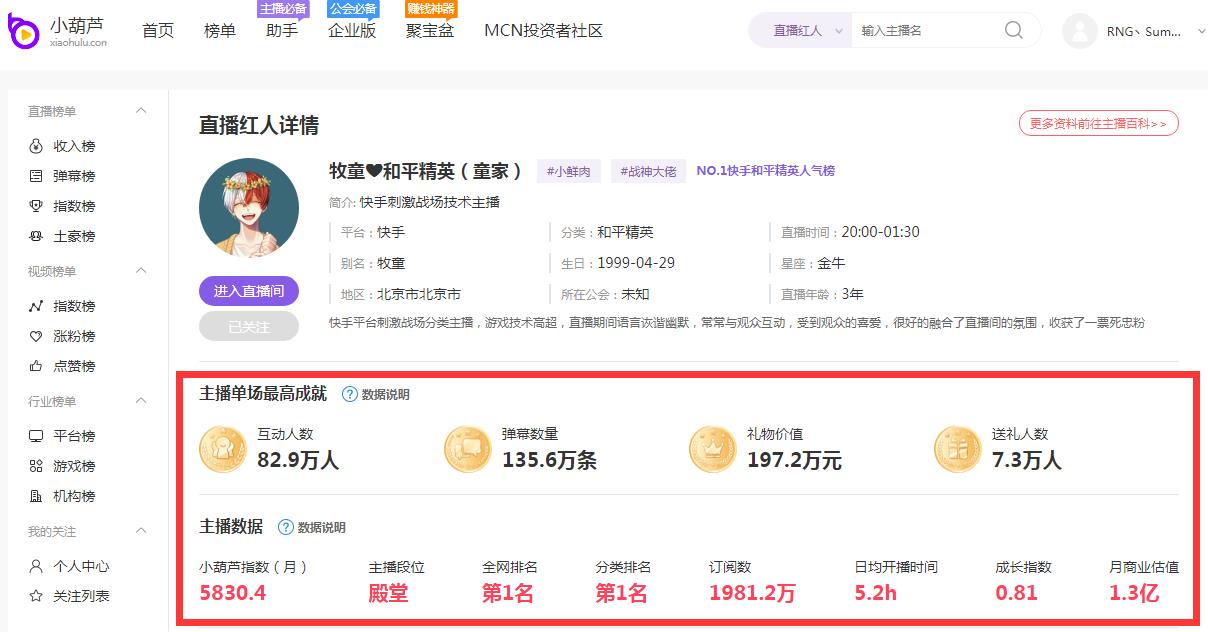Click the help icon beside 主播单场最高成就
The height and width of the screenshot is (632, 1208).
click(349, 394)
